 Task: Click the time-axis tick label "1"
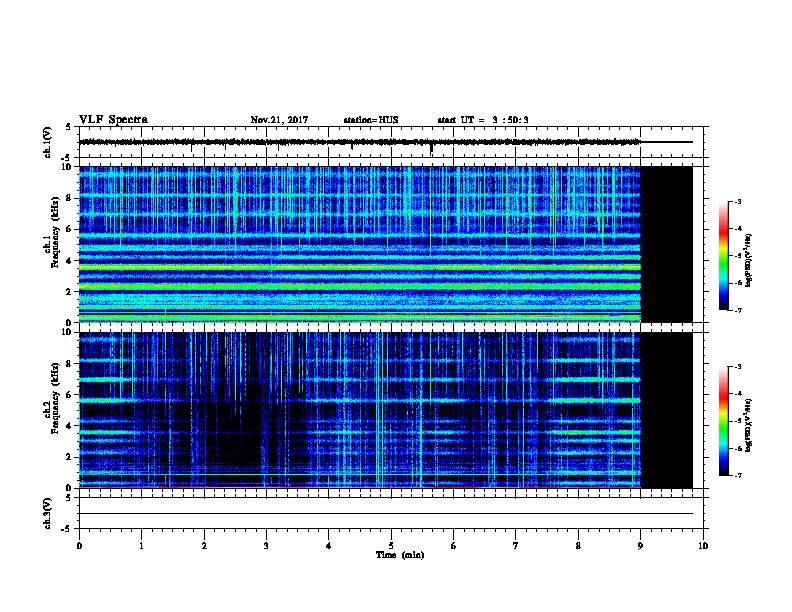tap(141, 545)
